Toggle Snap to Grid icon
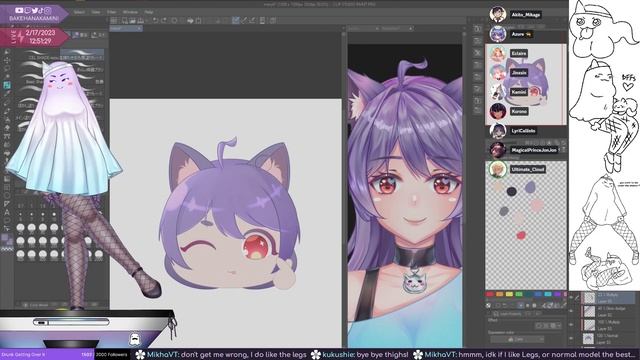Viewport: 640px width, 360px height. [252, 20]
